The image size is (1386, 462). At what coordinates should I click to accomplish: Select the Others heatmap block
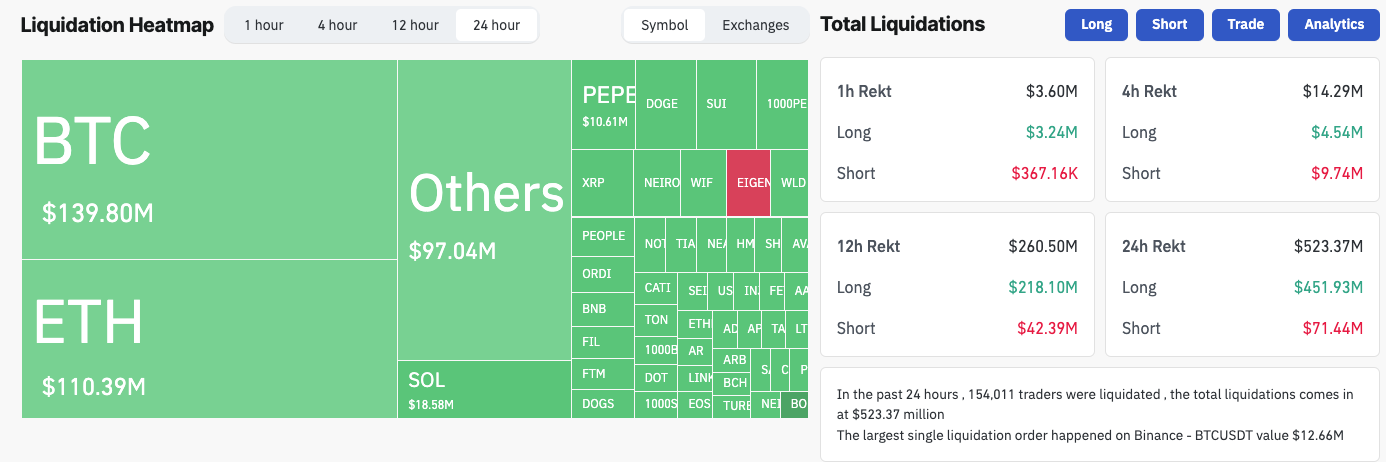(485, 210)
